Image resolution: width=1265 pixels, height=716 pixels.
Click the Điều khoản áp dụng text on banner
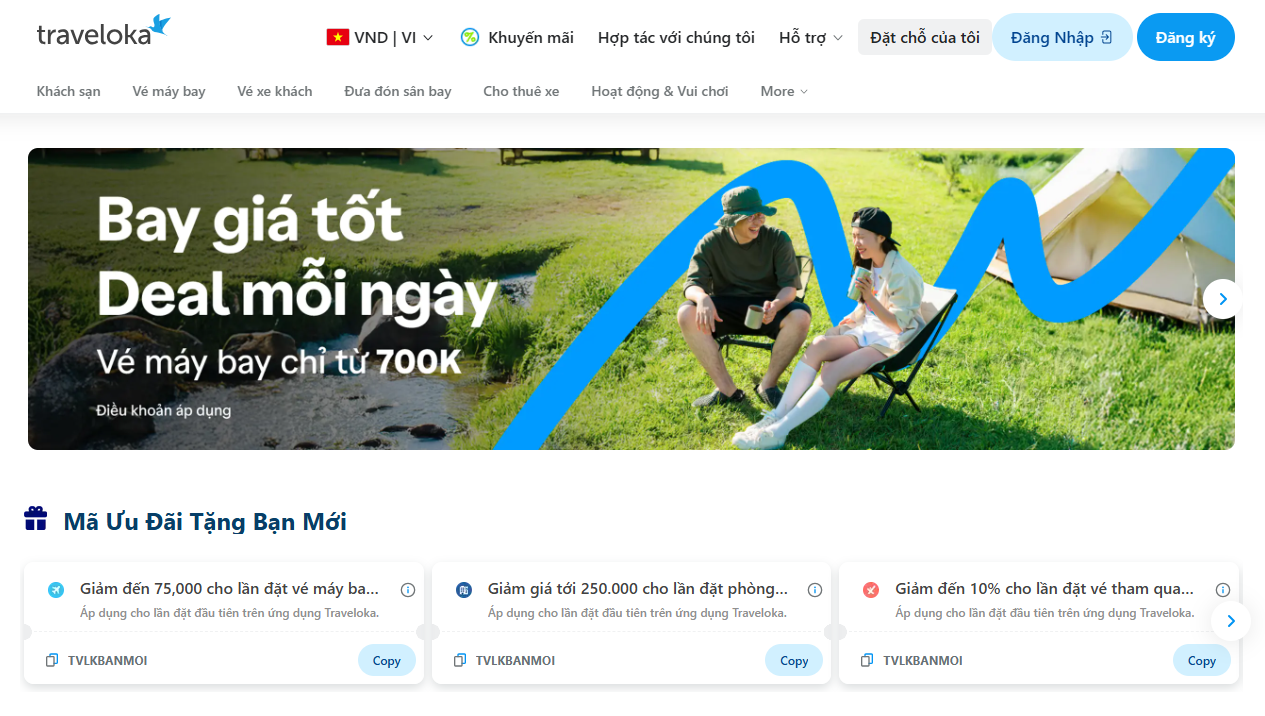tap(164, 411)
